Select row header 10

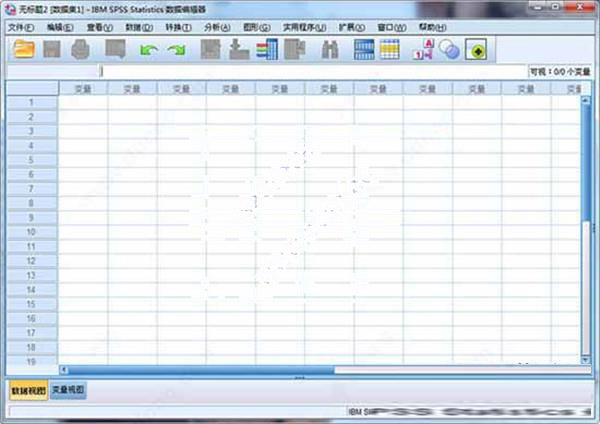tap(32, 232)
